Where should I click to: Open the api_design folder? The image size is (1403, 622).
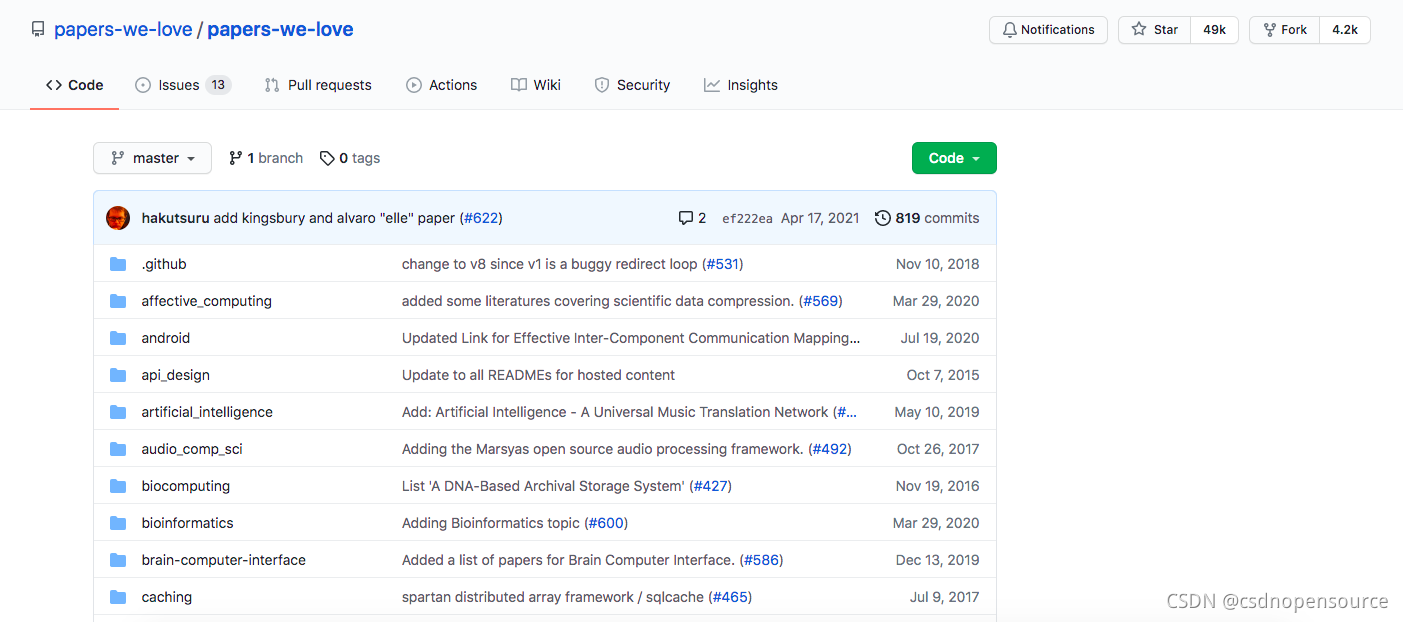pyautogui.click(x=175, y=375)
